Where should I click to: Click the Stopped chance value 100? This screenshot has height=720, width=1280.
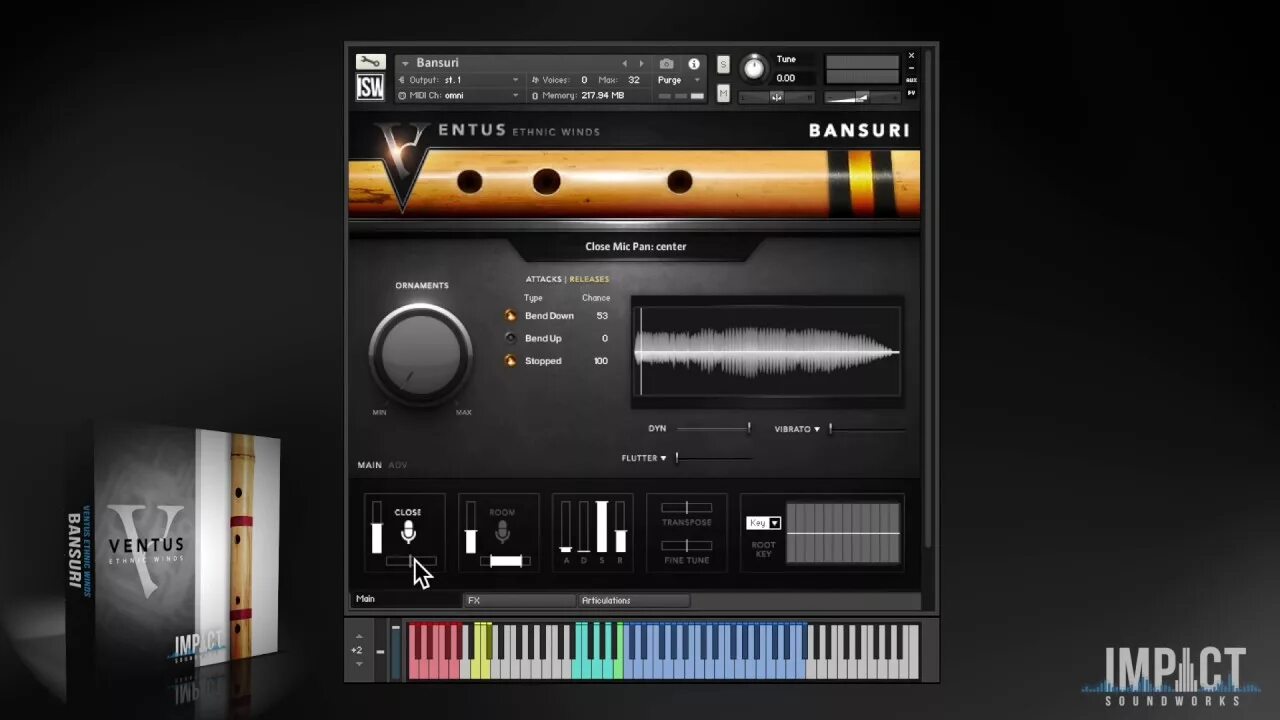(x=600, y=361)
